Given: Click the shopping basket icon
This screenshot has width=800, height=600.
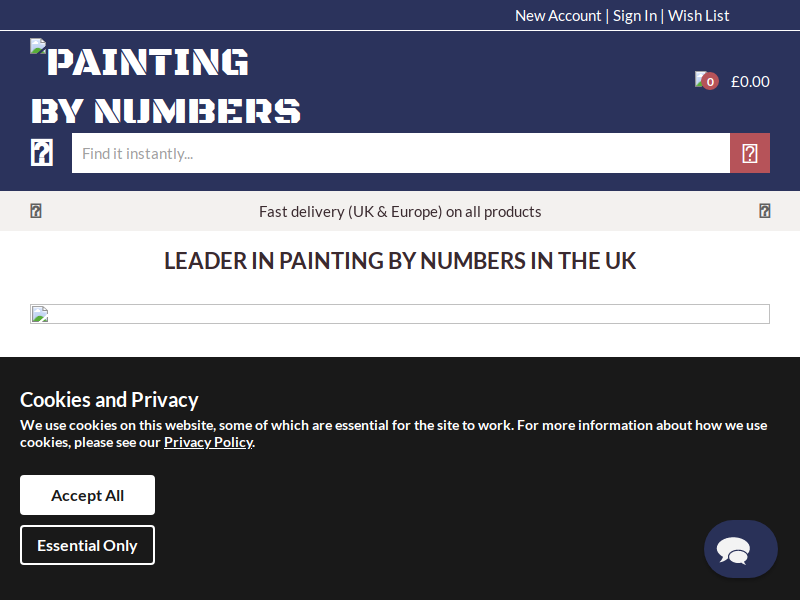Looking at the screenshot, I should click(701, 79).
